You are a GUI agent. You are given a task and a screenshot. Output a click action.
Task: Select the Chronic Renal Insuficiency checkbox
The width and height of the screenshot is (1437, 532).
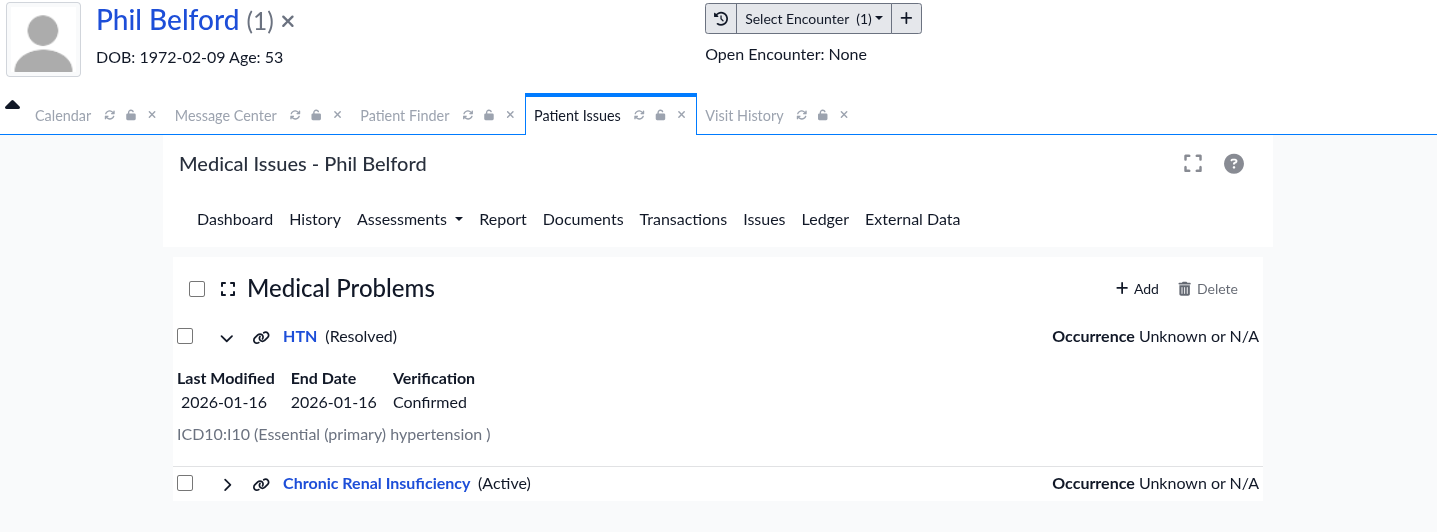[x=185, y=484]
